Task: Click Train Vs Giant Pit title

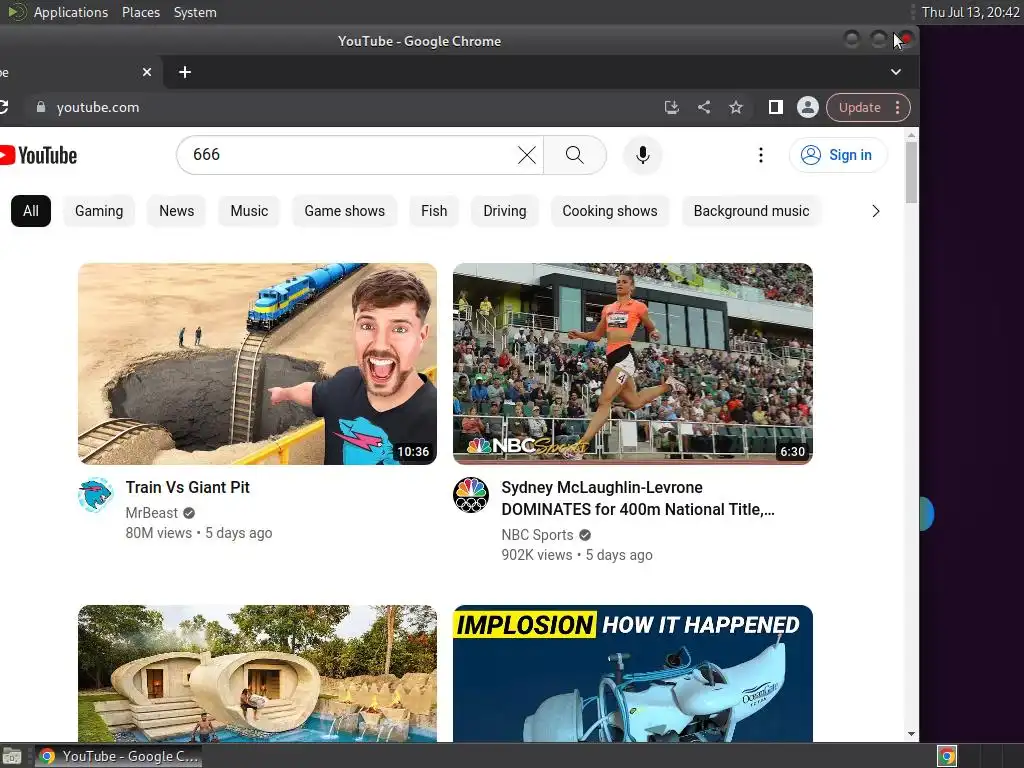Action: click(x=187, y=488)
